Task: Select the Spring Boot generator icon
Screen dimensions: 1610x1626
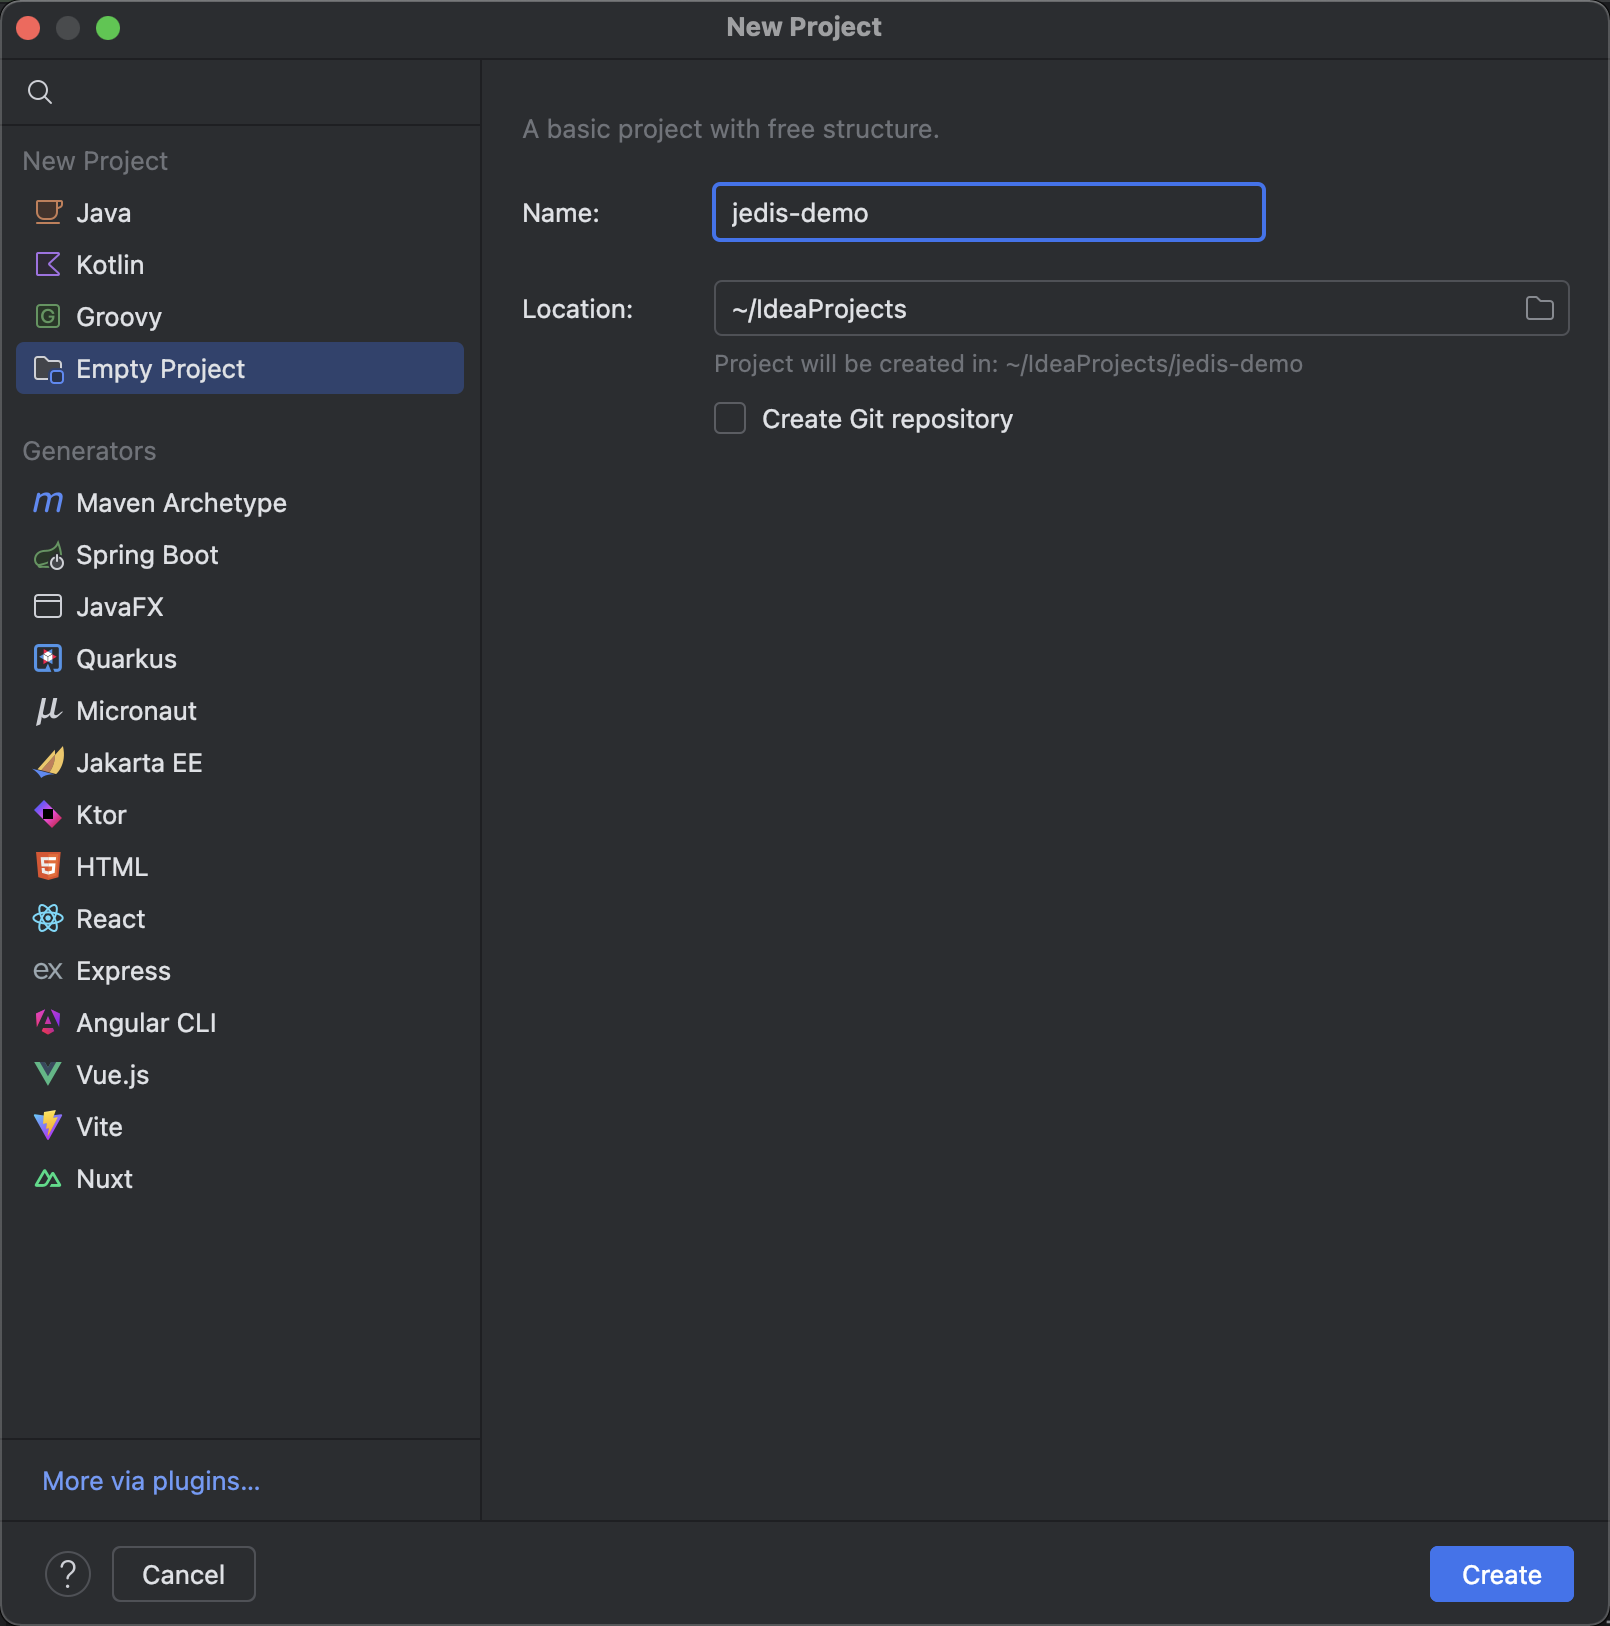Action: 48,555
